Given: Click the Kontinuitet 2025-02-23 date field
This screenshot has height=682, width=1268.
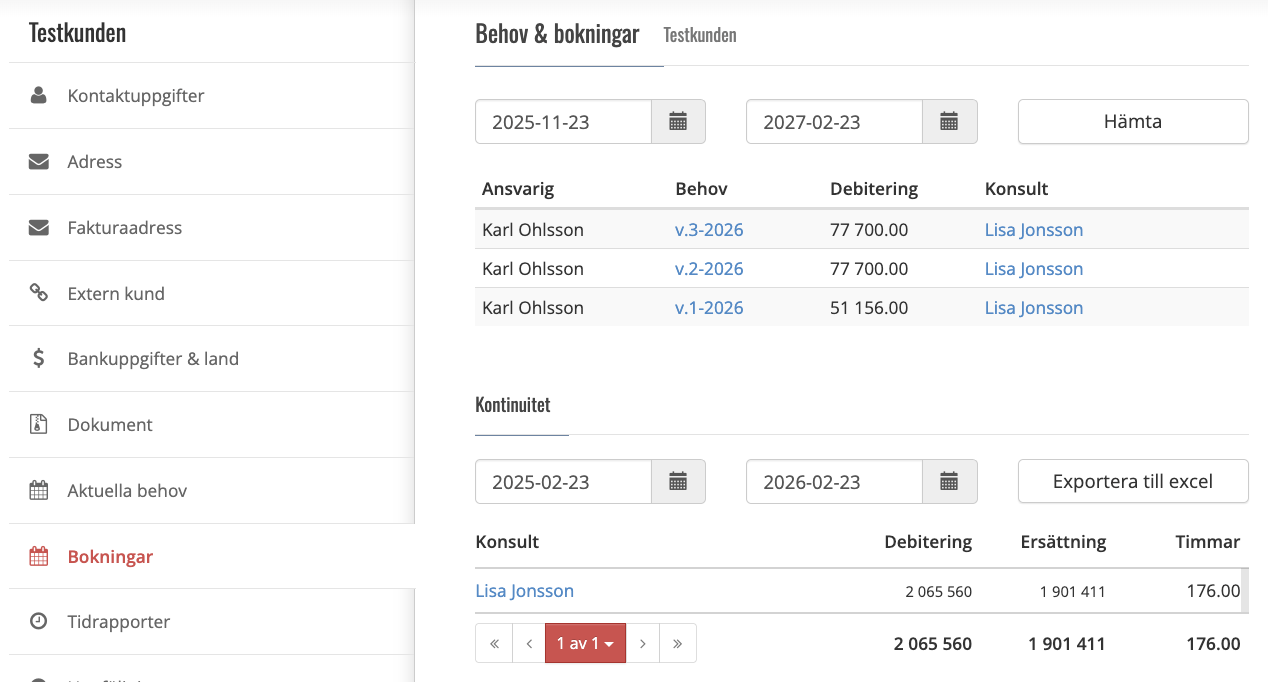Looking at the screenshot, I should 563,482.
